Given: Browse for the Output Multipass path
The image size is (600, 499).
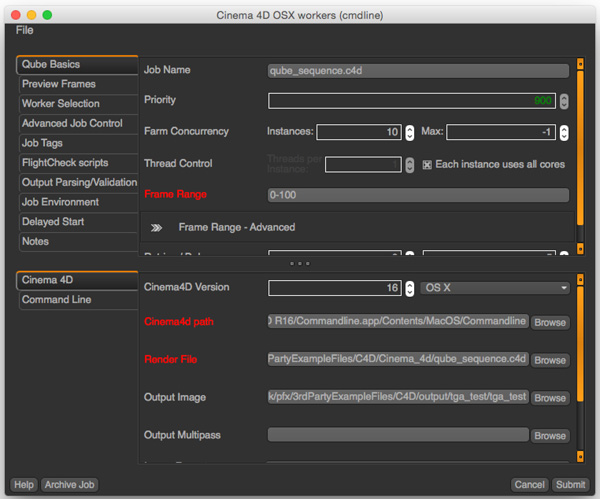Looking at the screenshot, I should [550, 436].
